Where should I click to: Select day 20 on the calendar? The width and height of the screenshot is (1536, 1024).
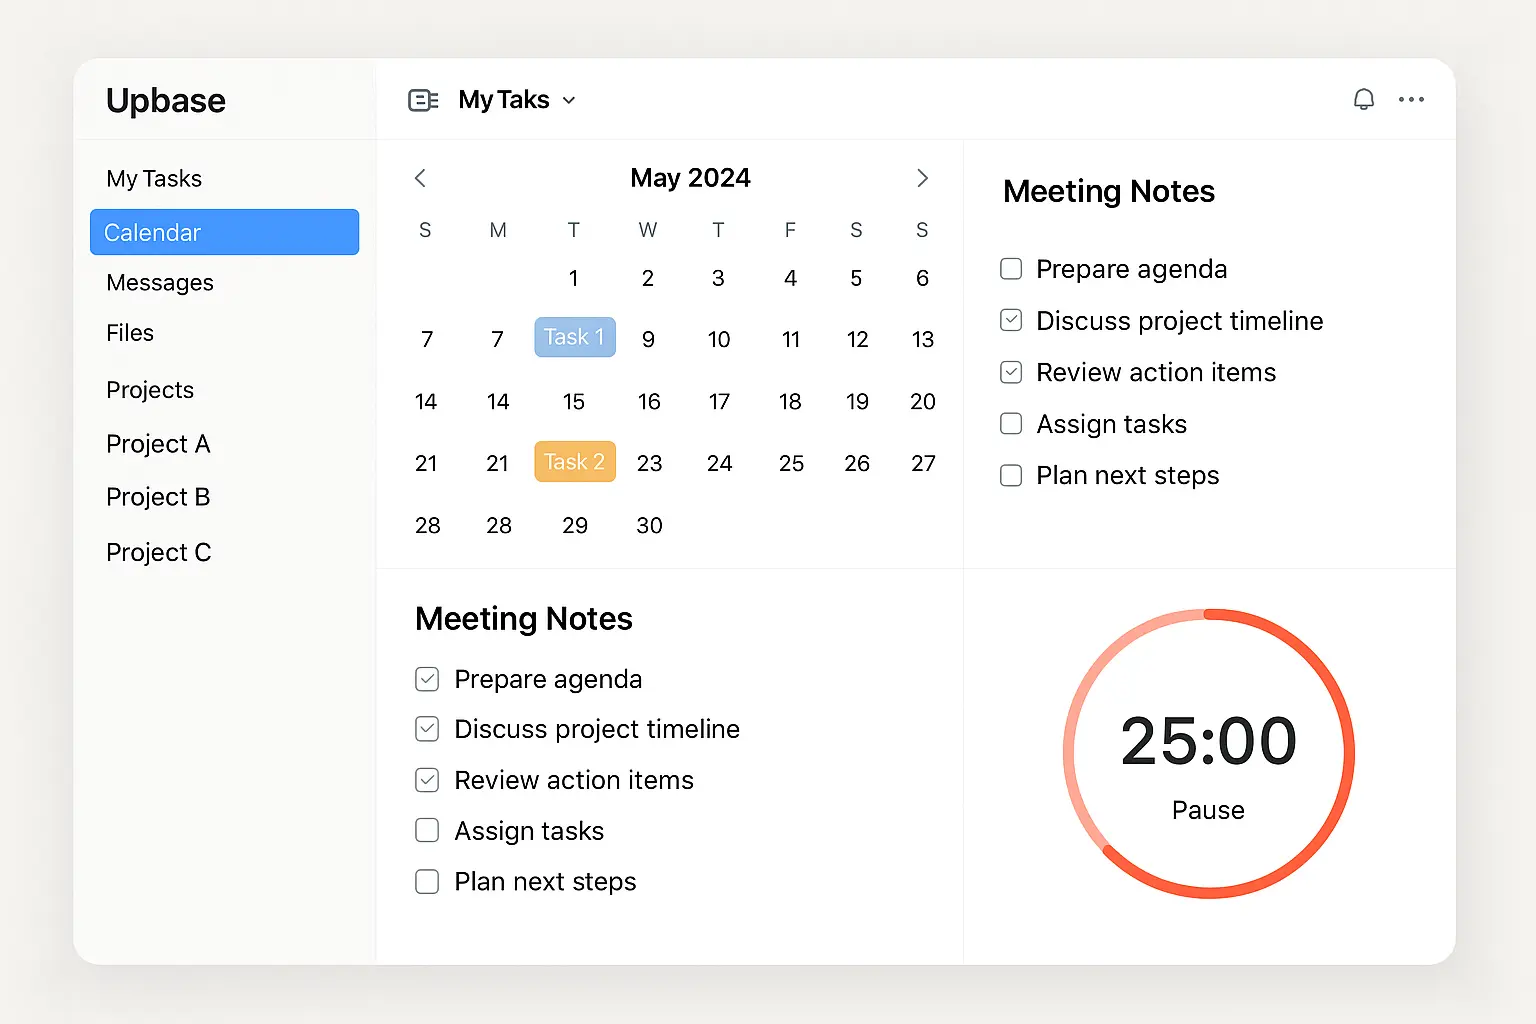923,402
